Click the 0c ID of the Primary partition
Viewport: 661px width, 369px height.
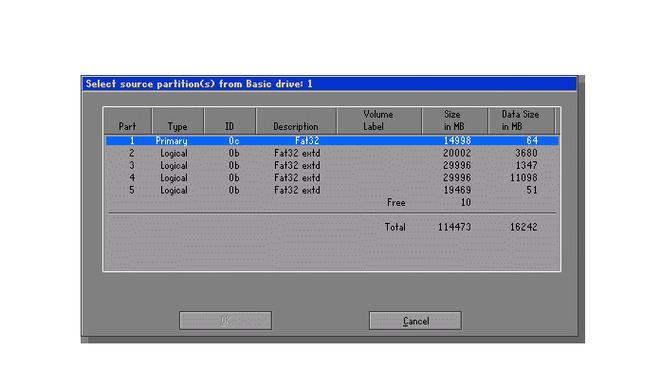234,141
